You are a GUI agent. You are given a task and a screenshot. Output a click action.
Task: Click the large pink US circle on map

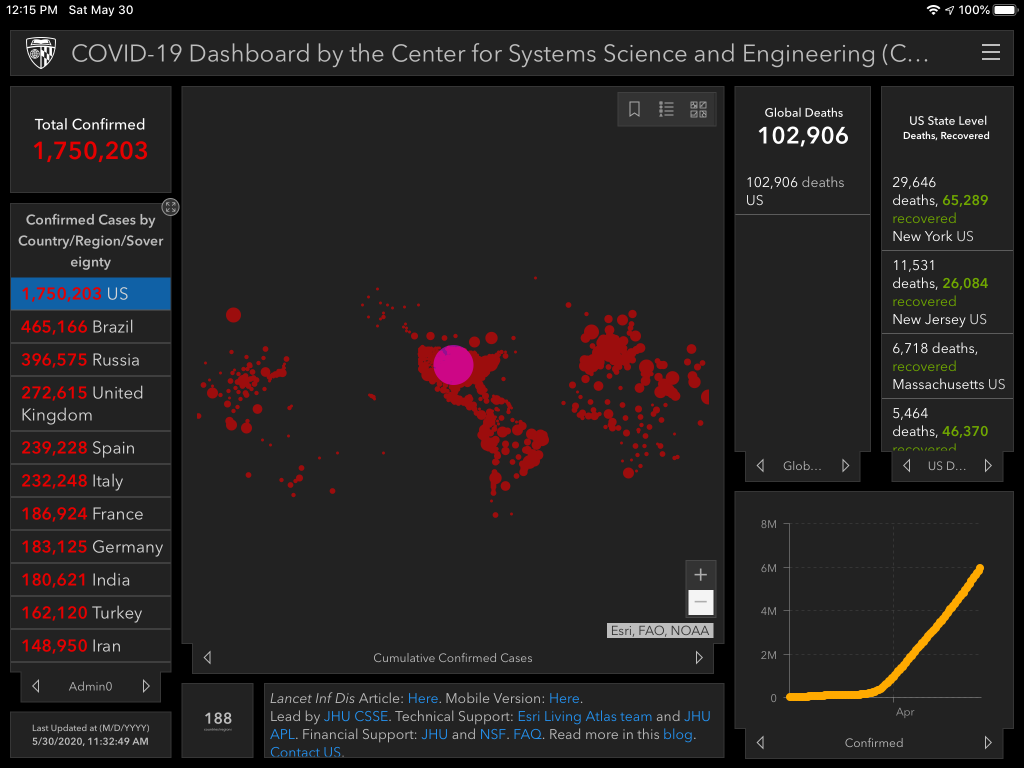coord(453,365)
